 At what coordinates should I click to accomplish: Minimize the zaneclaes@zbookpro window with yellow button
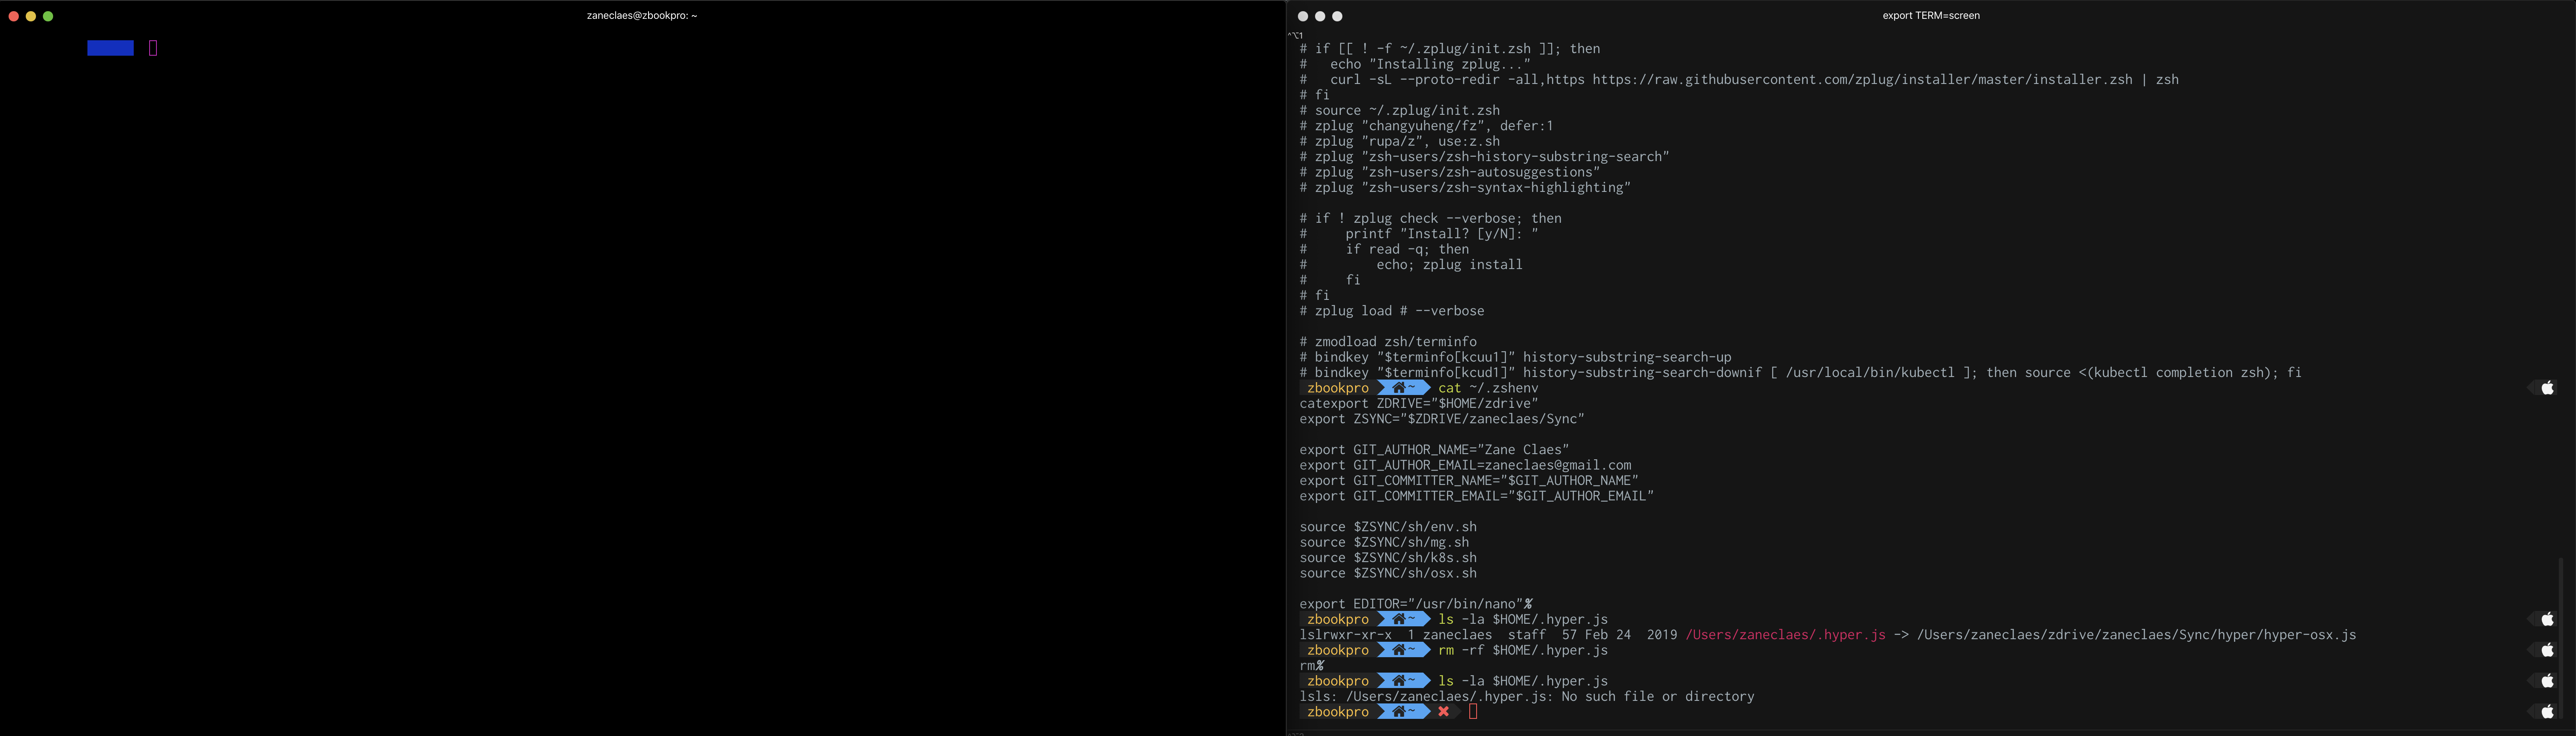[x=31, y=16]
